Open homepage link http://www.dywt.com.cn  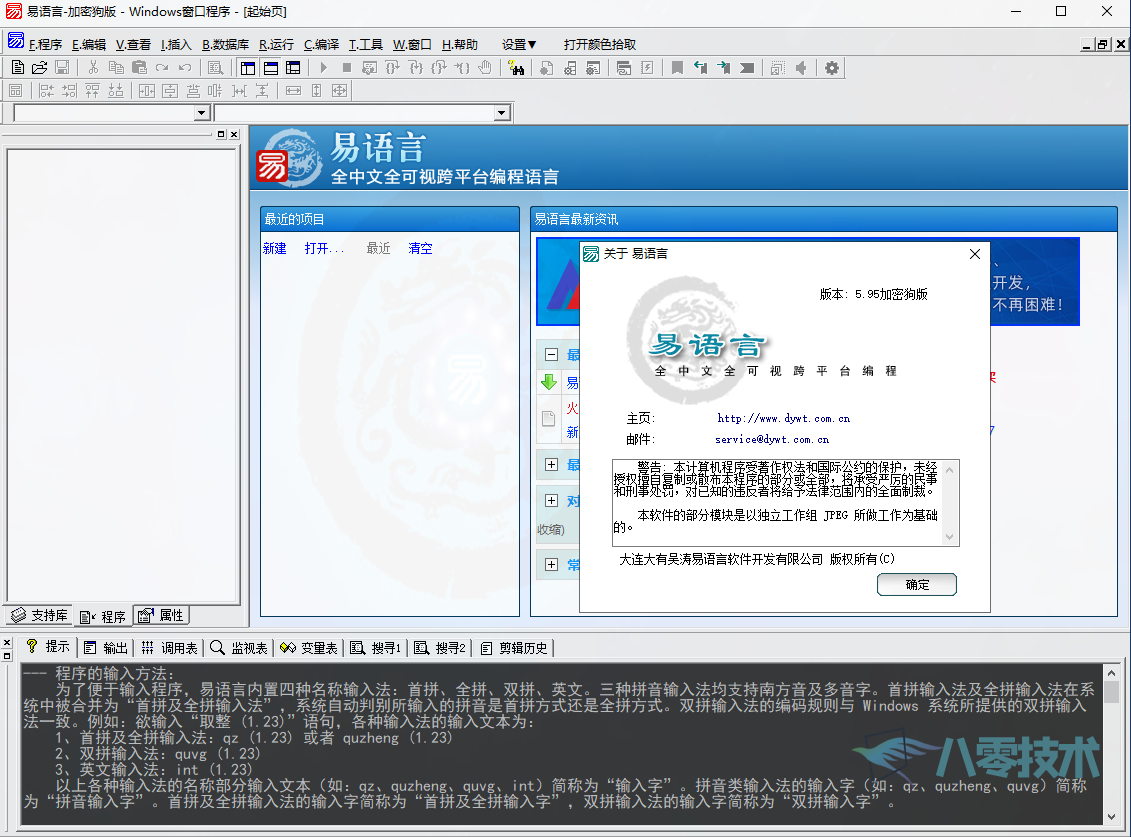(x=783, y=418)
